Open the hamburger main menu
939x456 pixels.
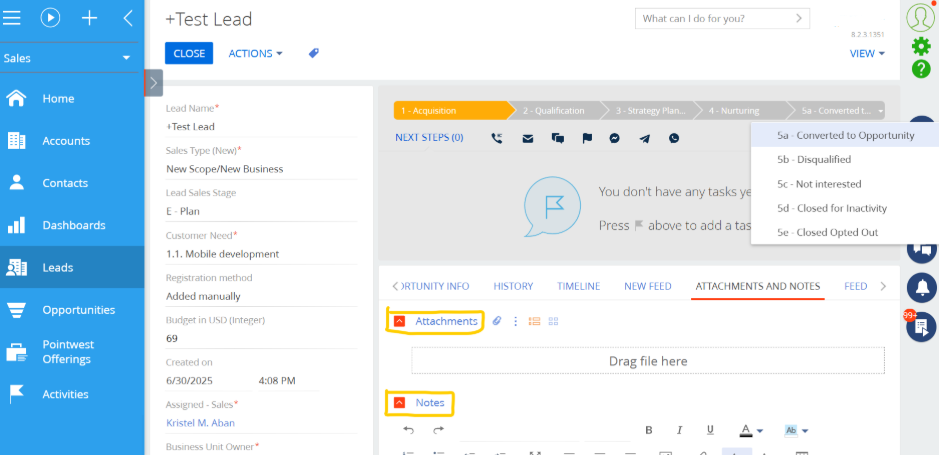[12, 19]
